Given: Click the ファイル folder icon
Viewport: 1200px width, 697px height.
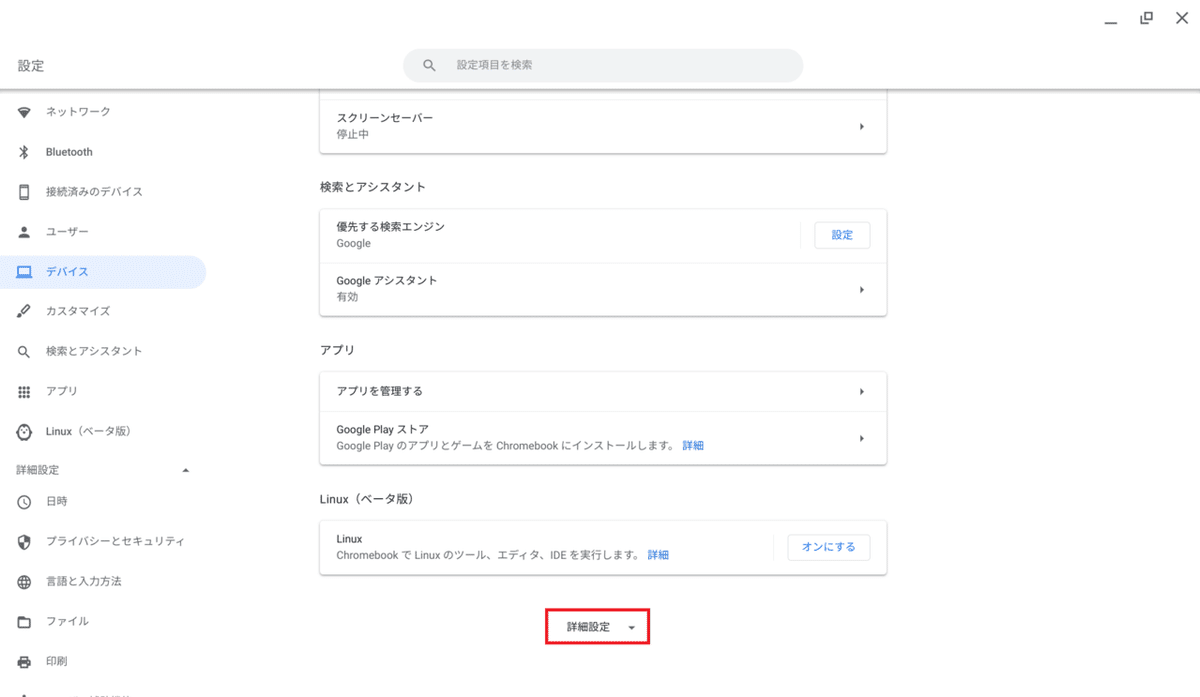Looking at the screenshot, I should pos(24,621).
